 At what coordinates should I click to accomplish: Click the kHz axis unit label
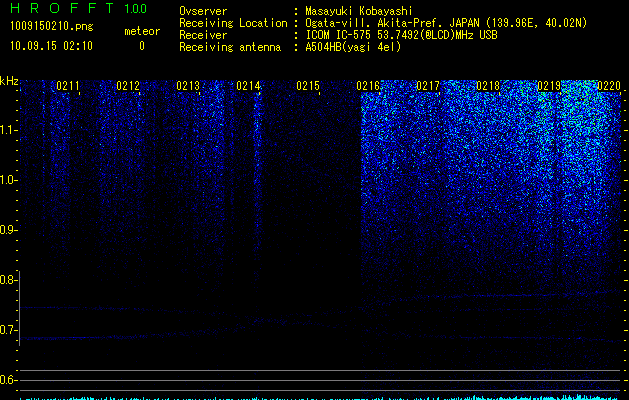(9, 81)
